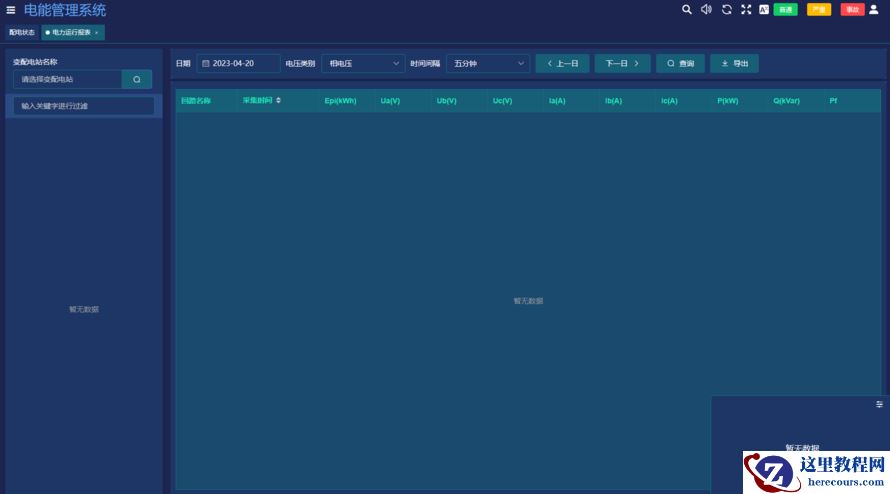
Task: Click the 上一日 previous day button
Action: click(562, 64)
